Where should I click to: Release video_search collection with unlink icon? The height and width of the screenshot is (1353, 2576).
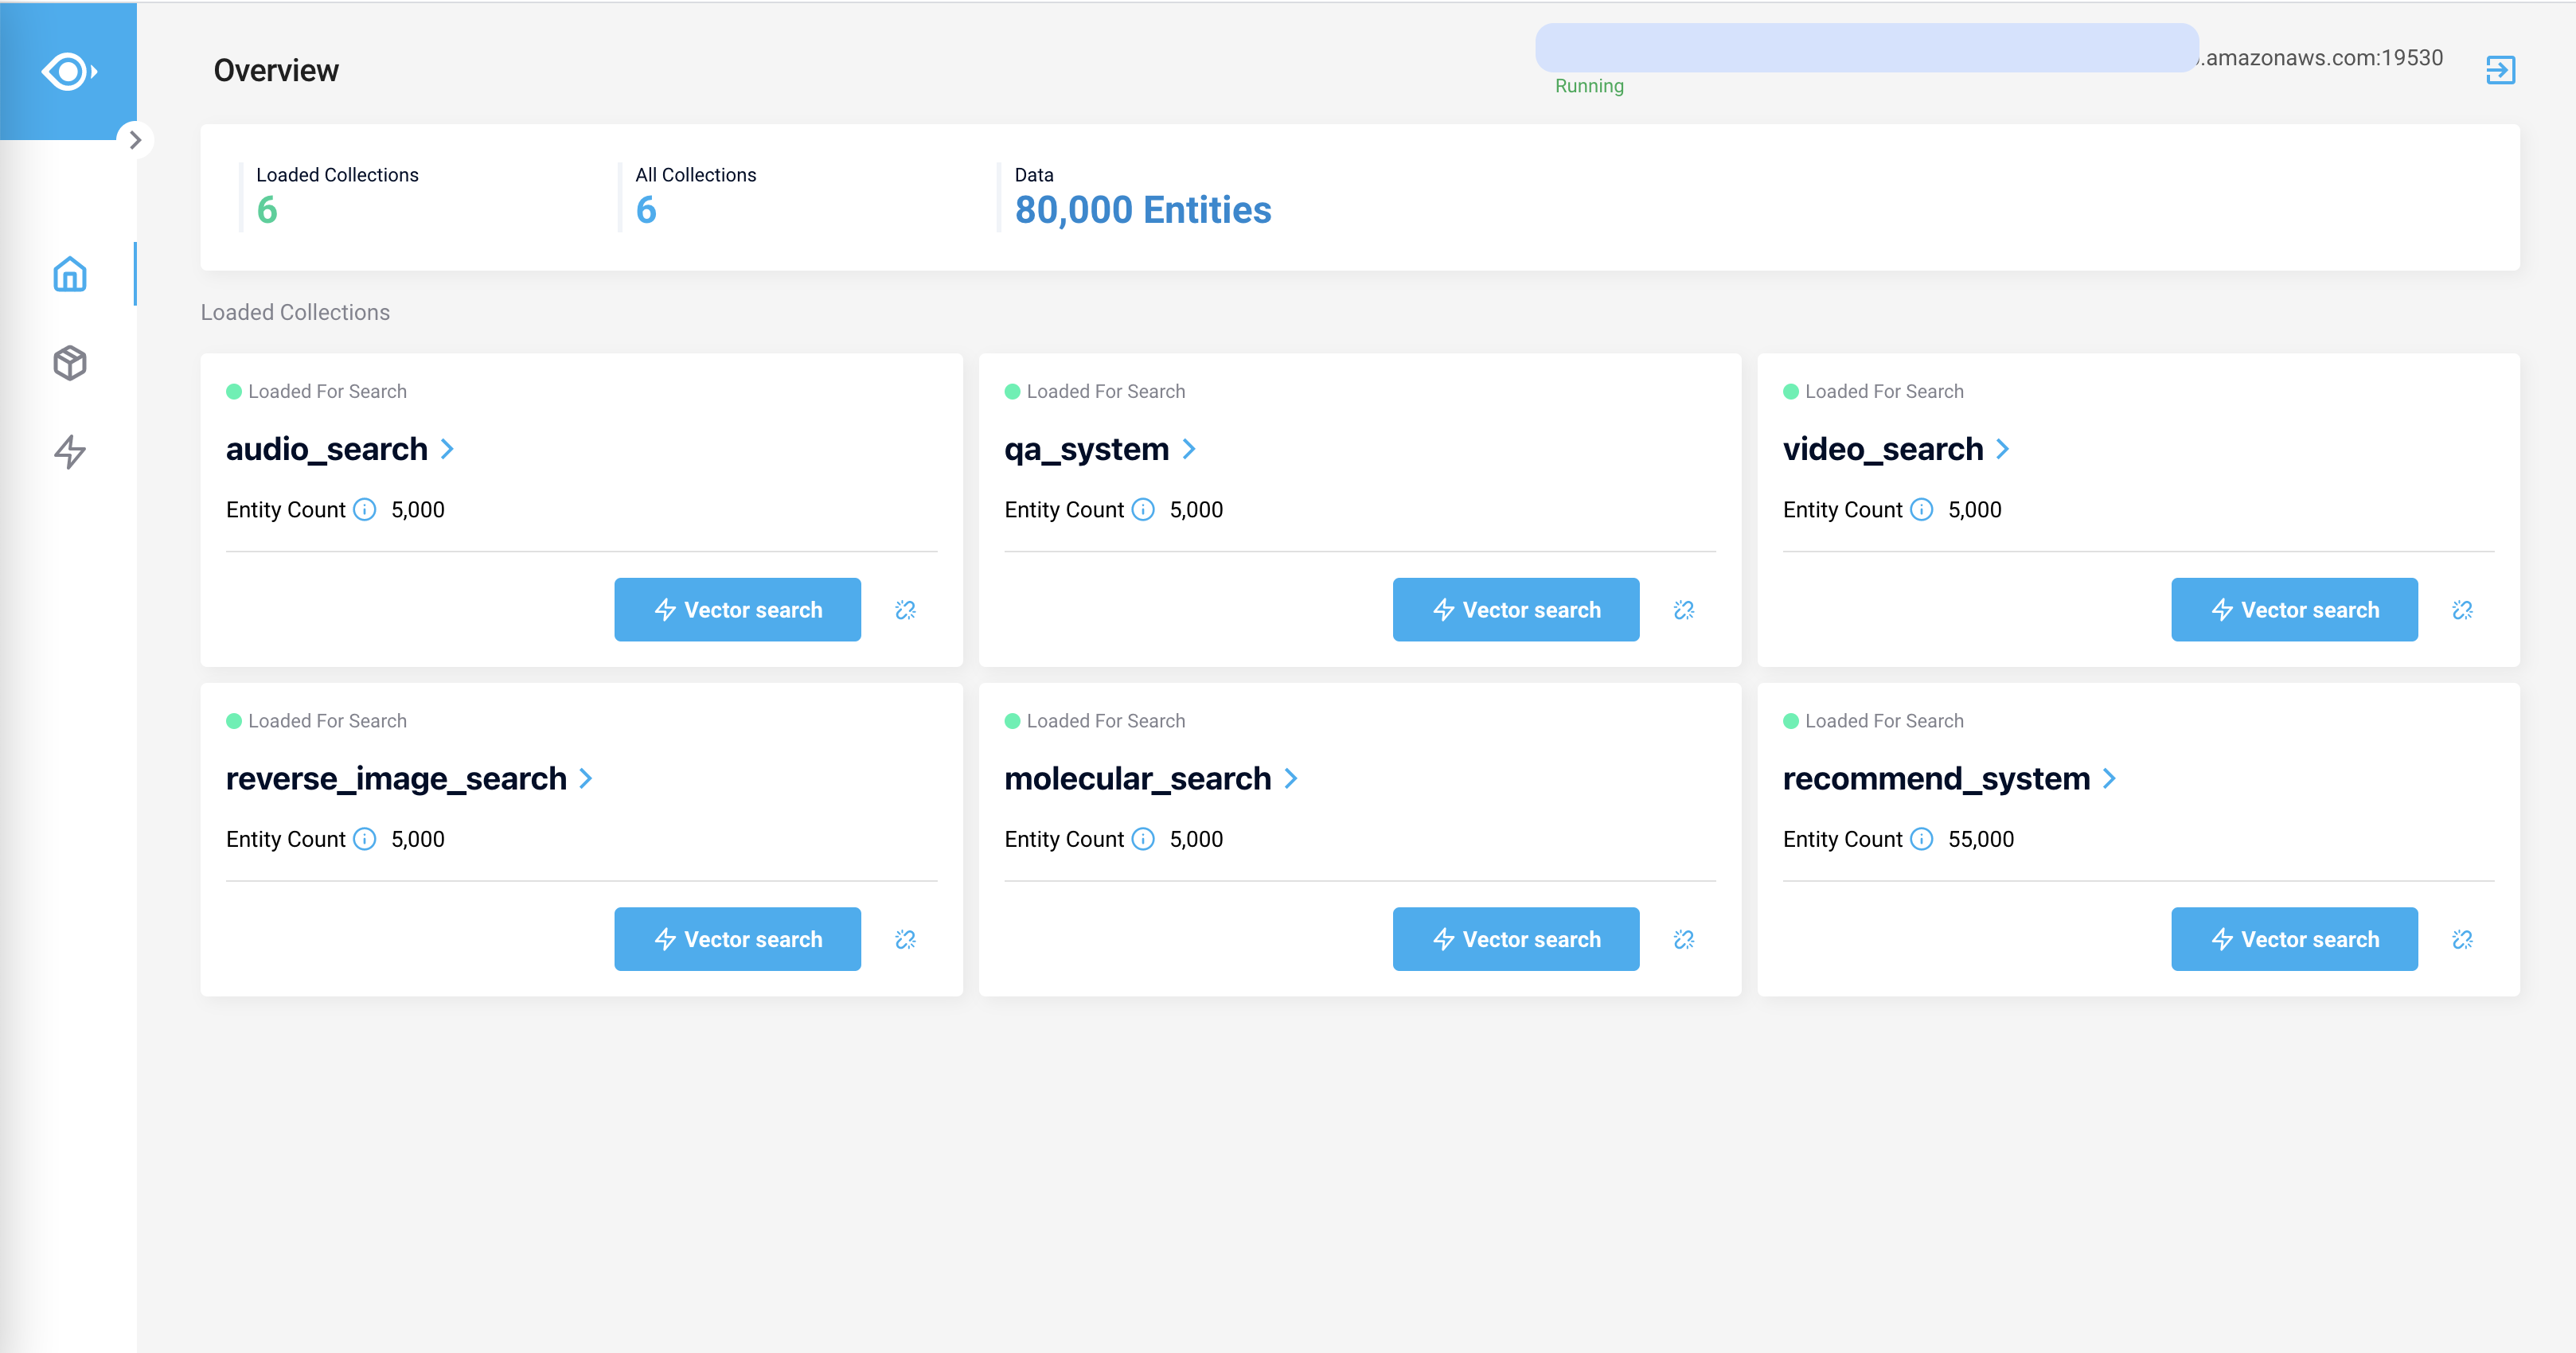tap(2462, 610)
